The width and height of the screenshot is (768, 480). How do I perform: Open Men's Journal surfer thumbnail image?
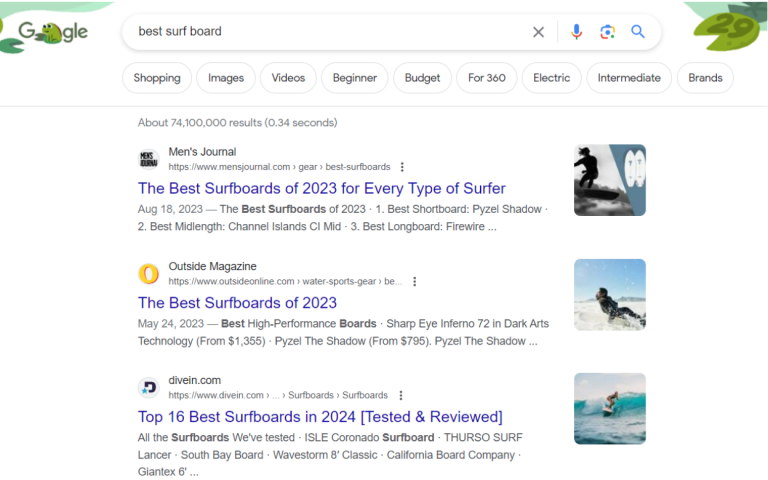point(610,180)
